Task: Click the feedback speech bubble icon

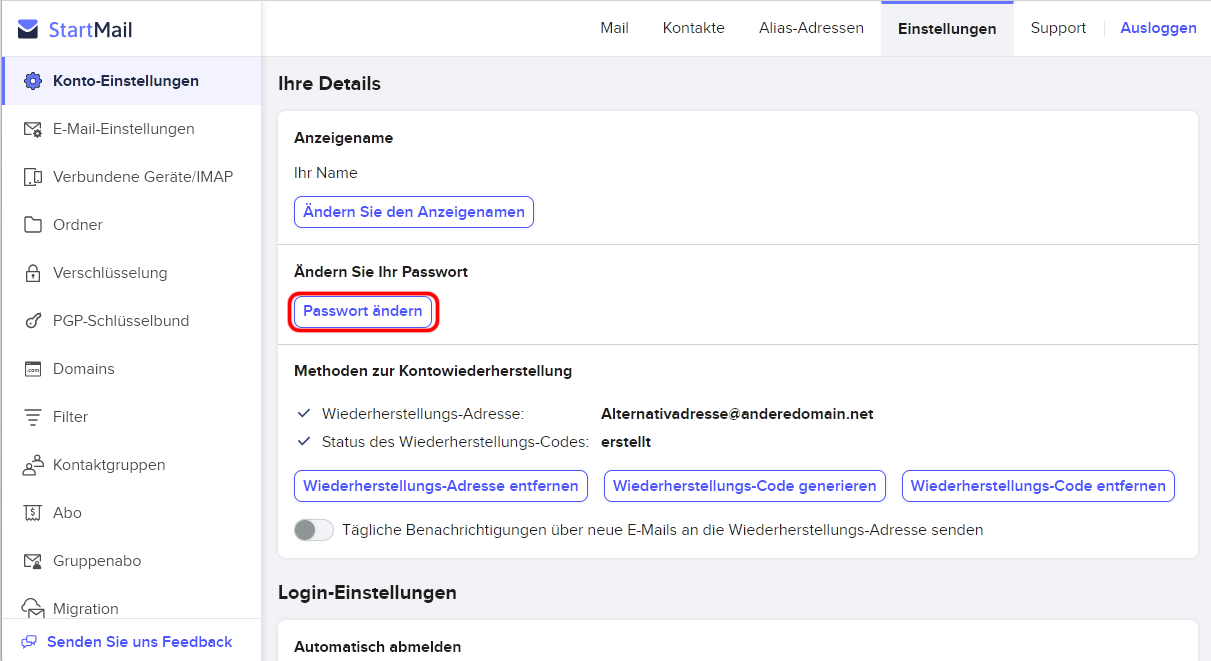Action: 29,642
